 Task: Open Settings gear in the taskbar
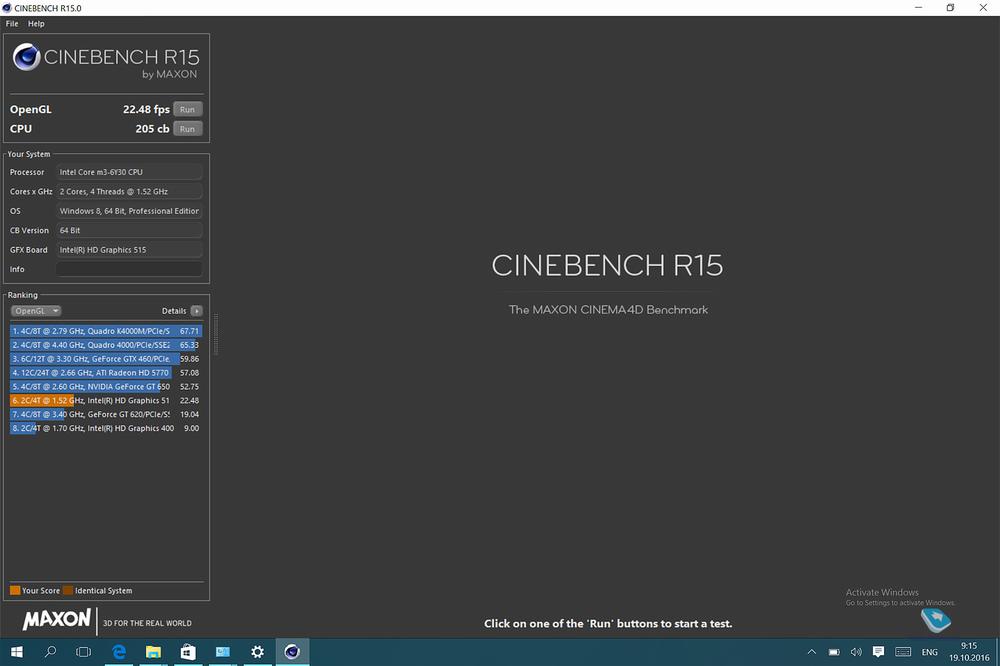(257, 652)
